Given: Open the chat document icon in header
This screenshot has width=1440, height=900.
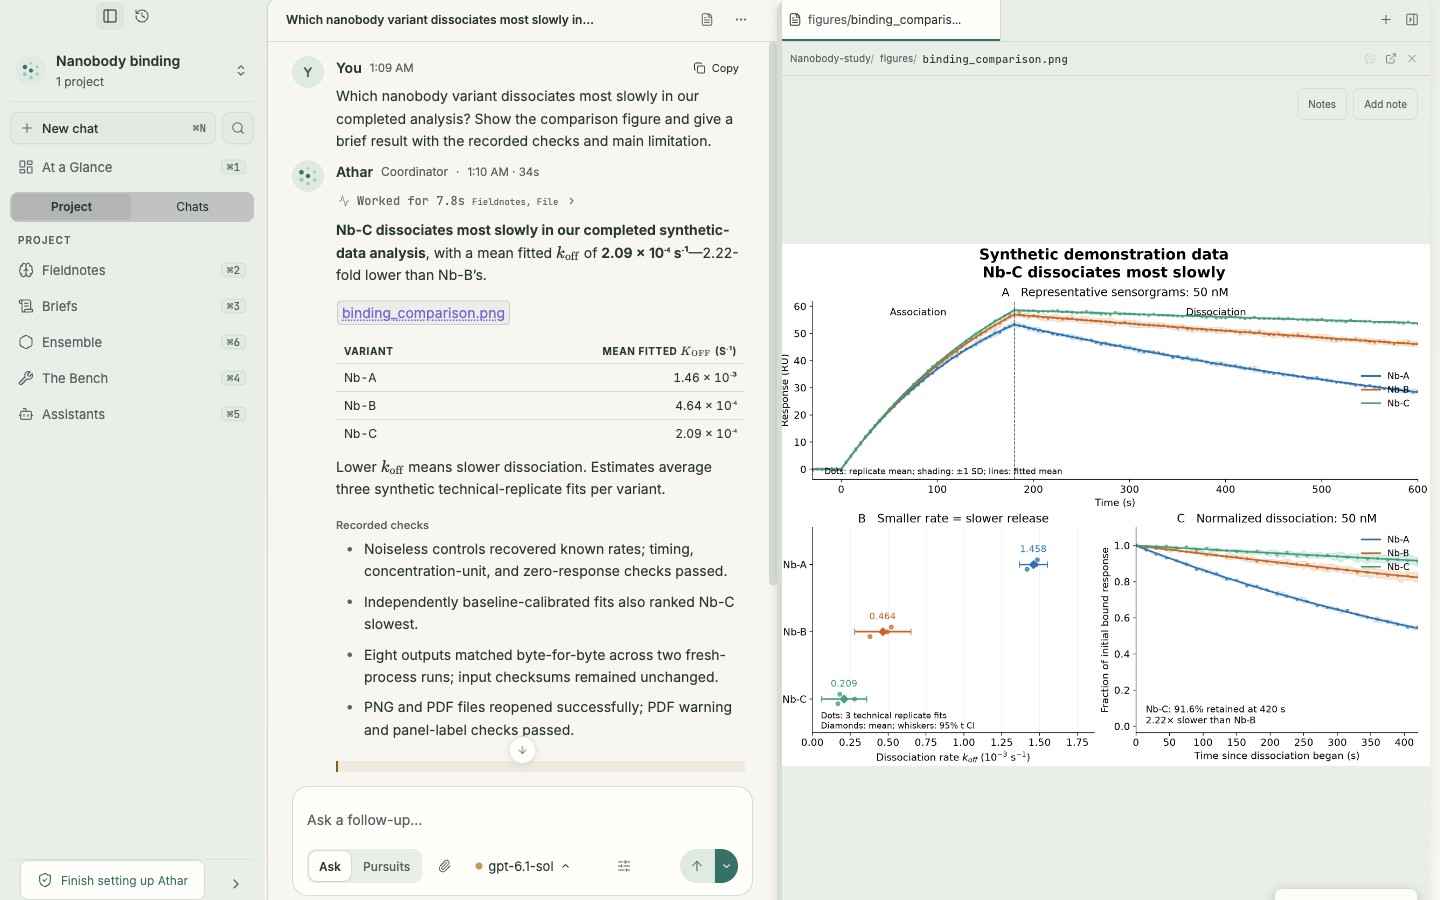Looking at the screenshot, I should pyautogui.click(x=707, y=20).
